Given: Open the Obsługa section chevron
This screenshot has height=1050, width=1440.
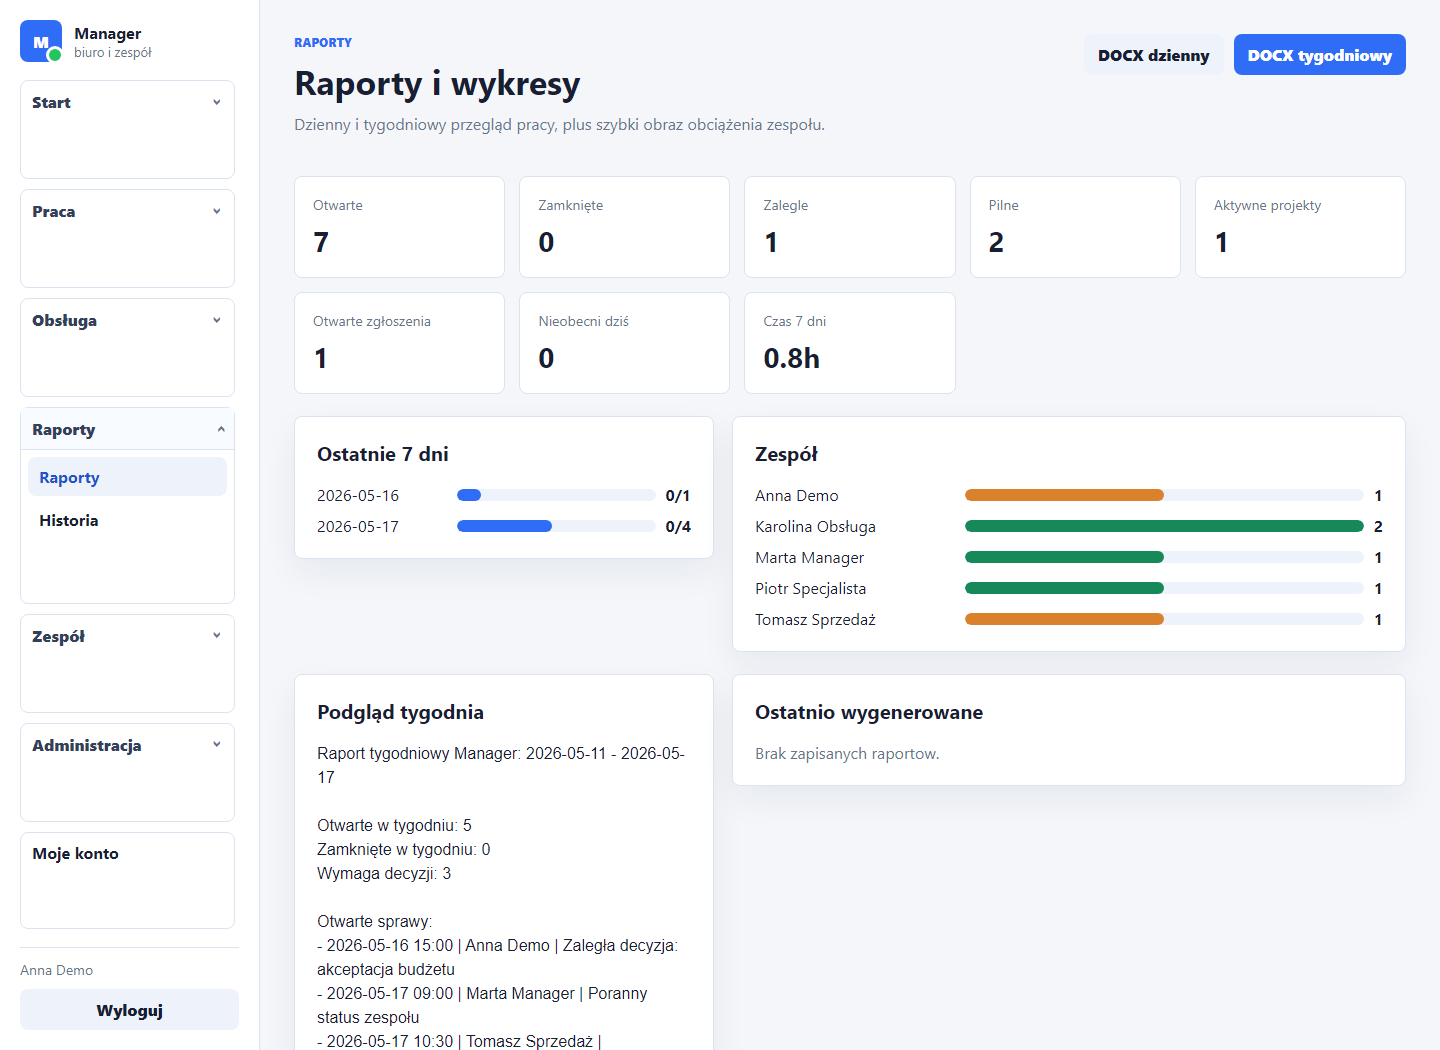Looking at the screenshot, I should [217, 320].
